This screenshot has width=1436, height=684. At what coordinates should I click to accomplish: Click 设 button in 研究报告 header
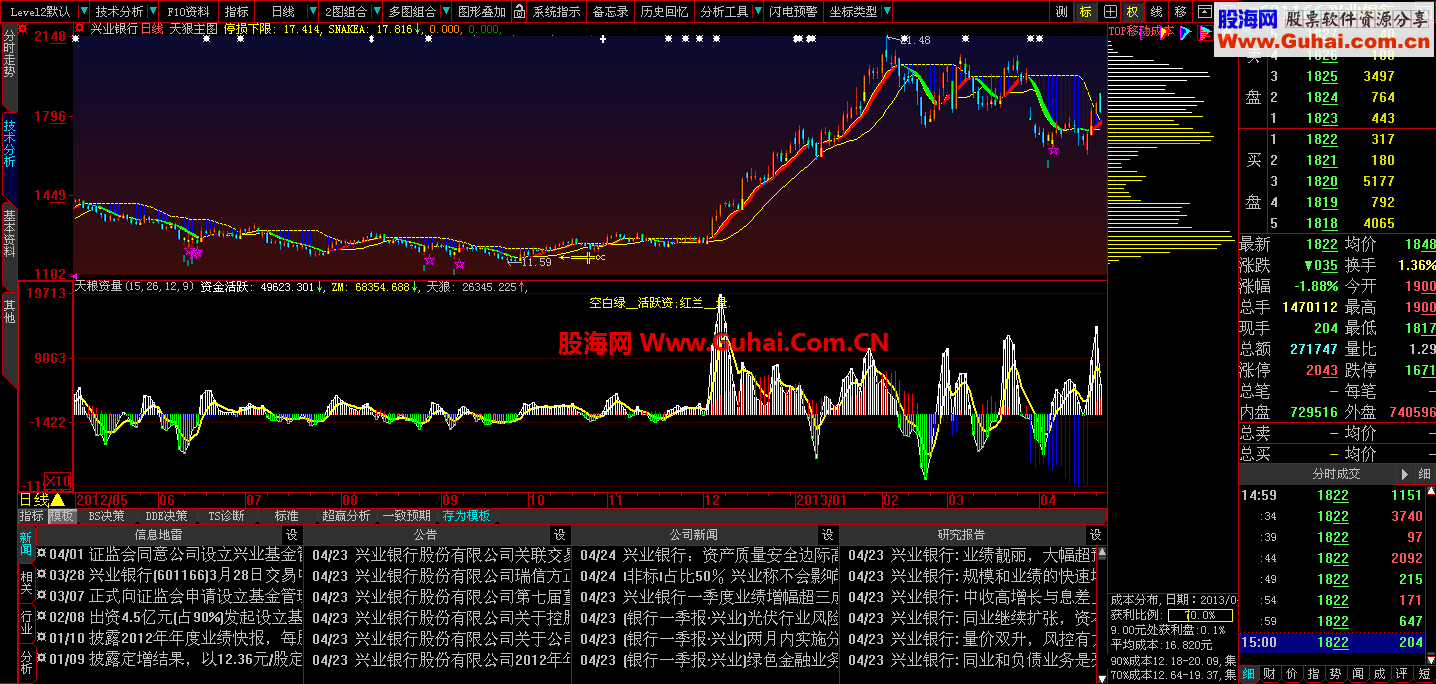[x=1096, y=535]
